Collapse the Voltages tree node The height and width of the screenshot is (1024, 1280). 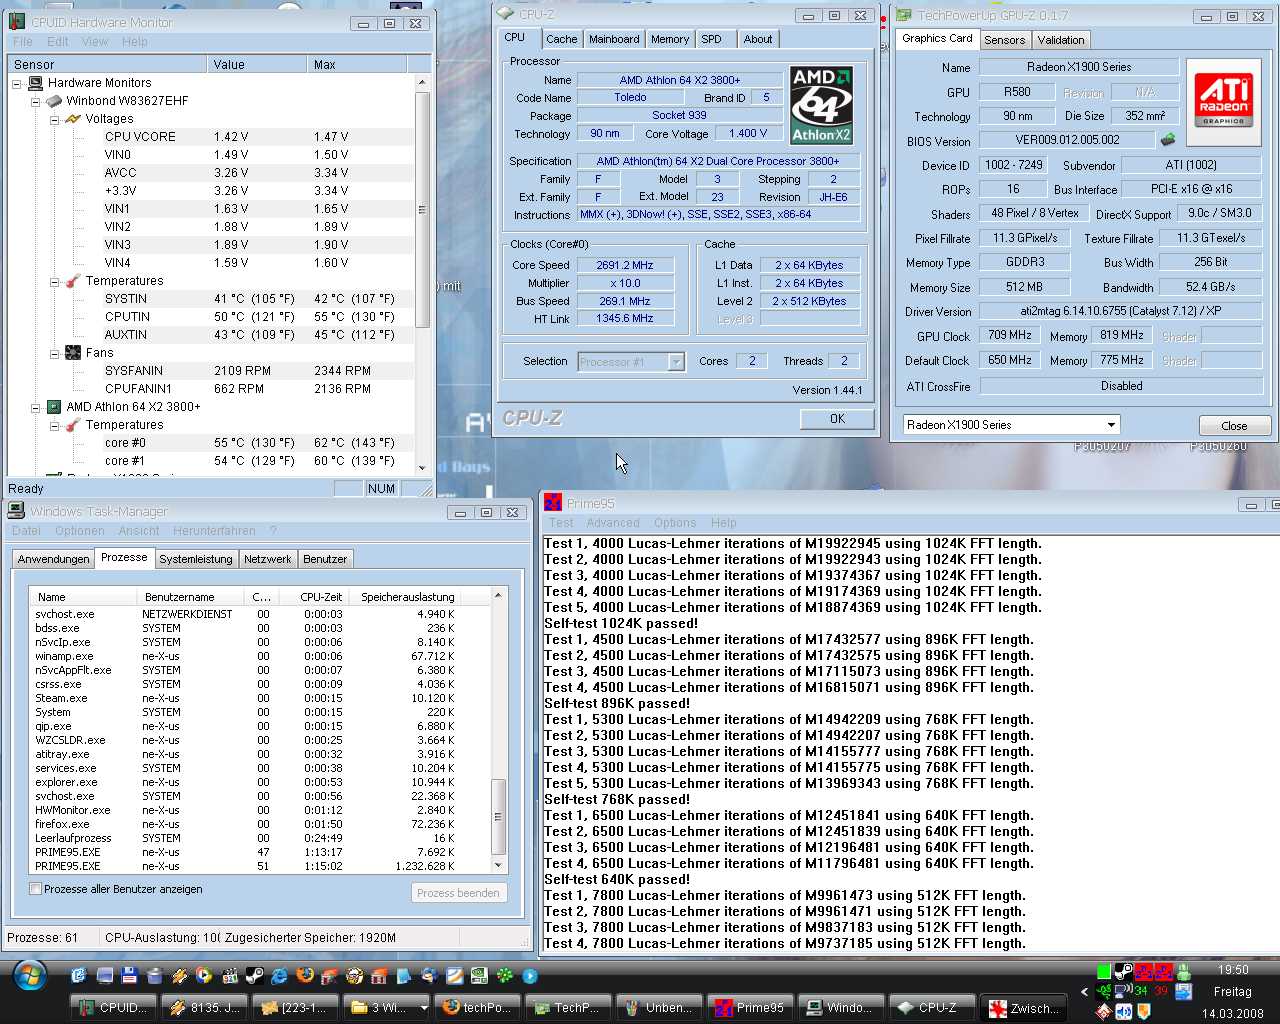(x=54, y=119)
